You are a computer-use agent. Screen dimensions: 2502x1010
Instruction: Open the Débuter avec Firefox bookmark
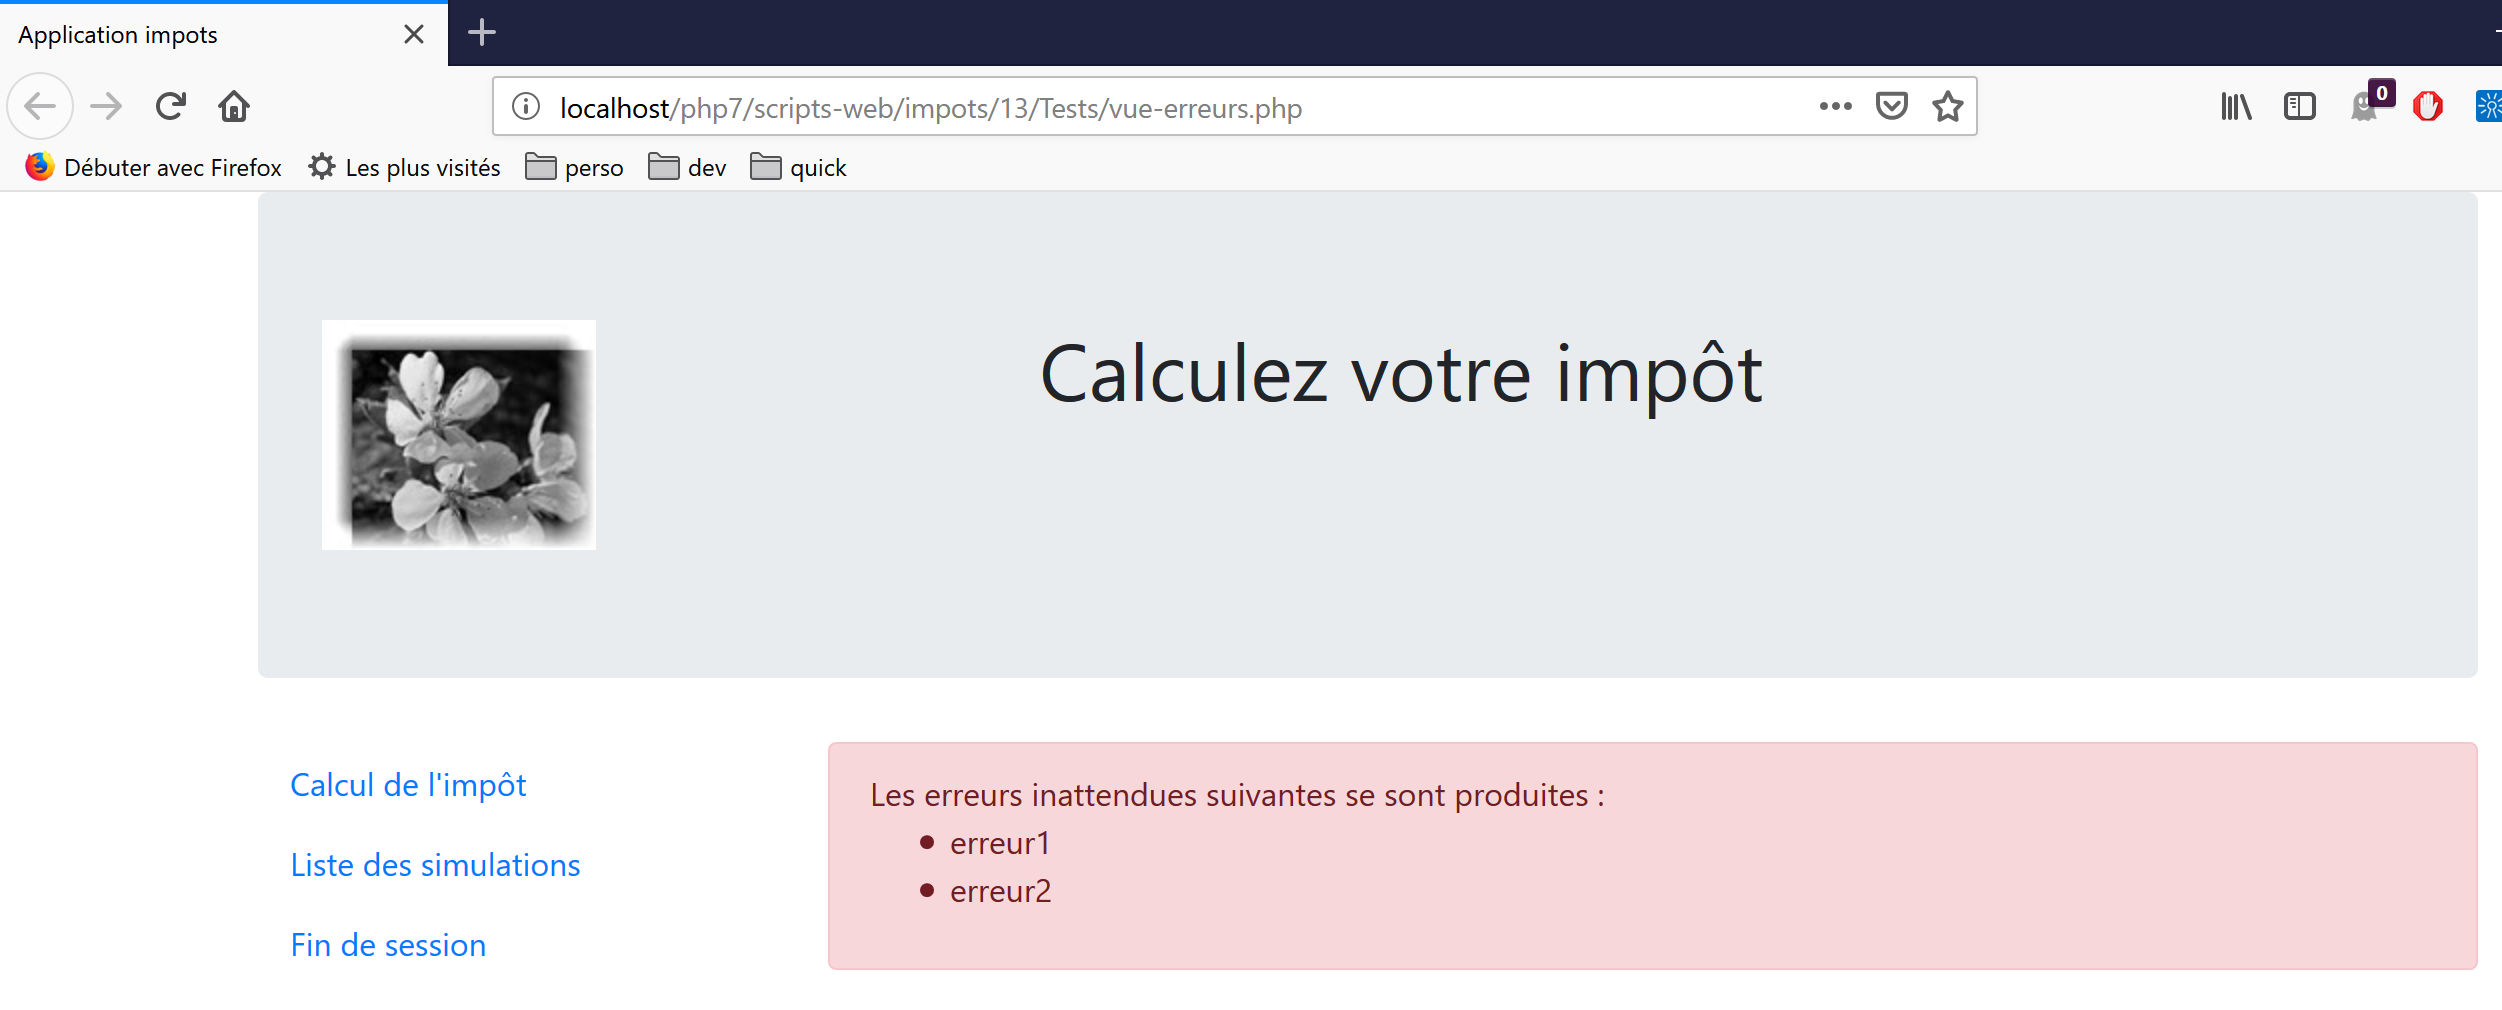click(x=154, y=167)
